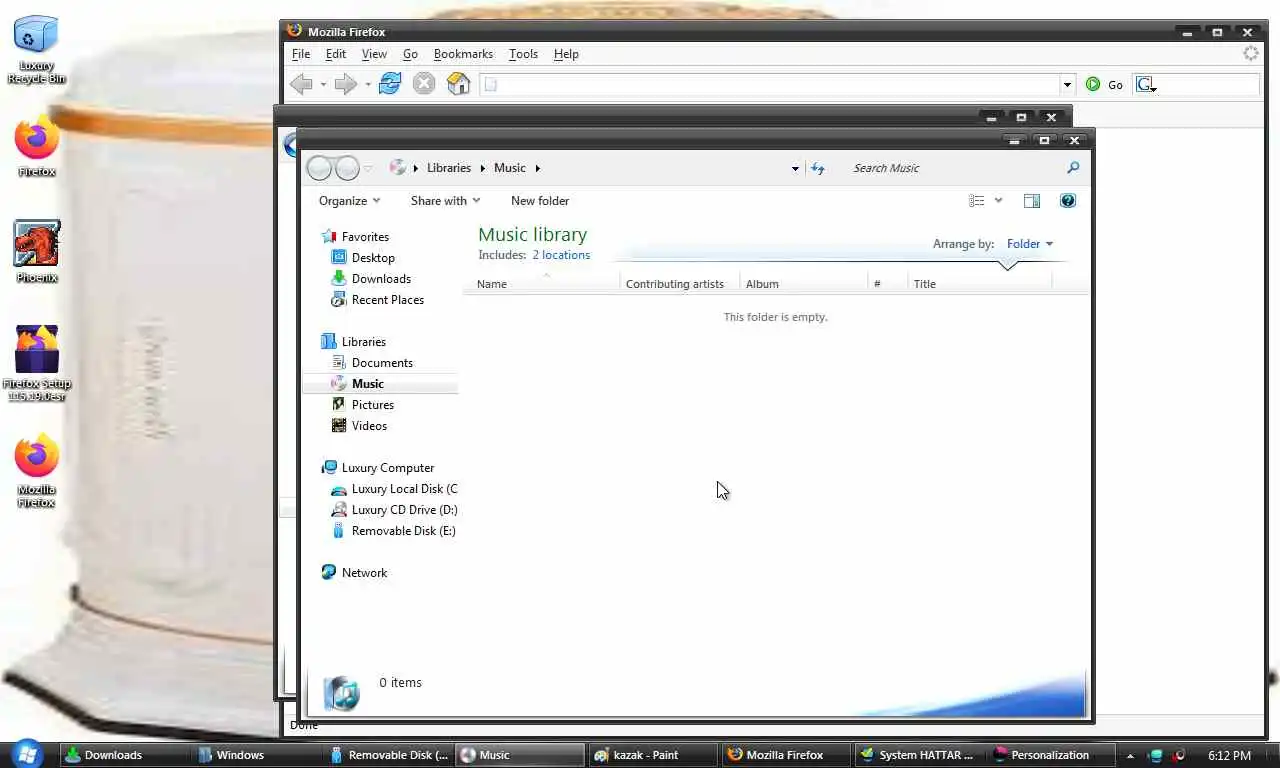Open Luxury Recycle Bin desktop icon
1280x768 pixels.
click(36, 48)
